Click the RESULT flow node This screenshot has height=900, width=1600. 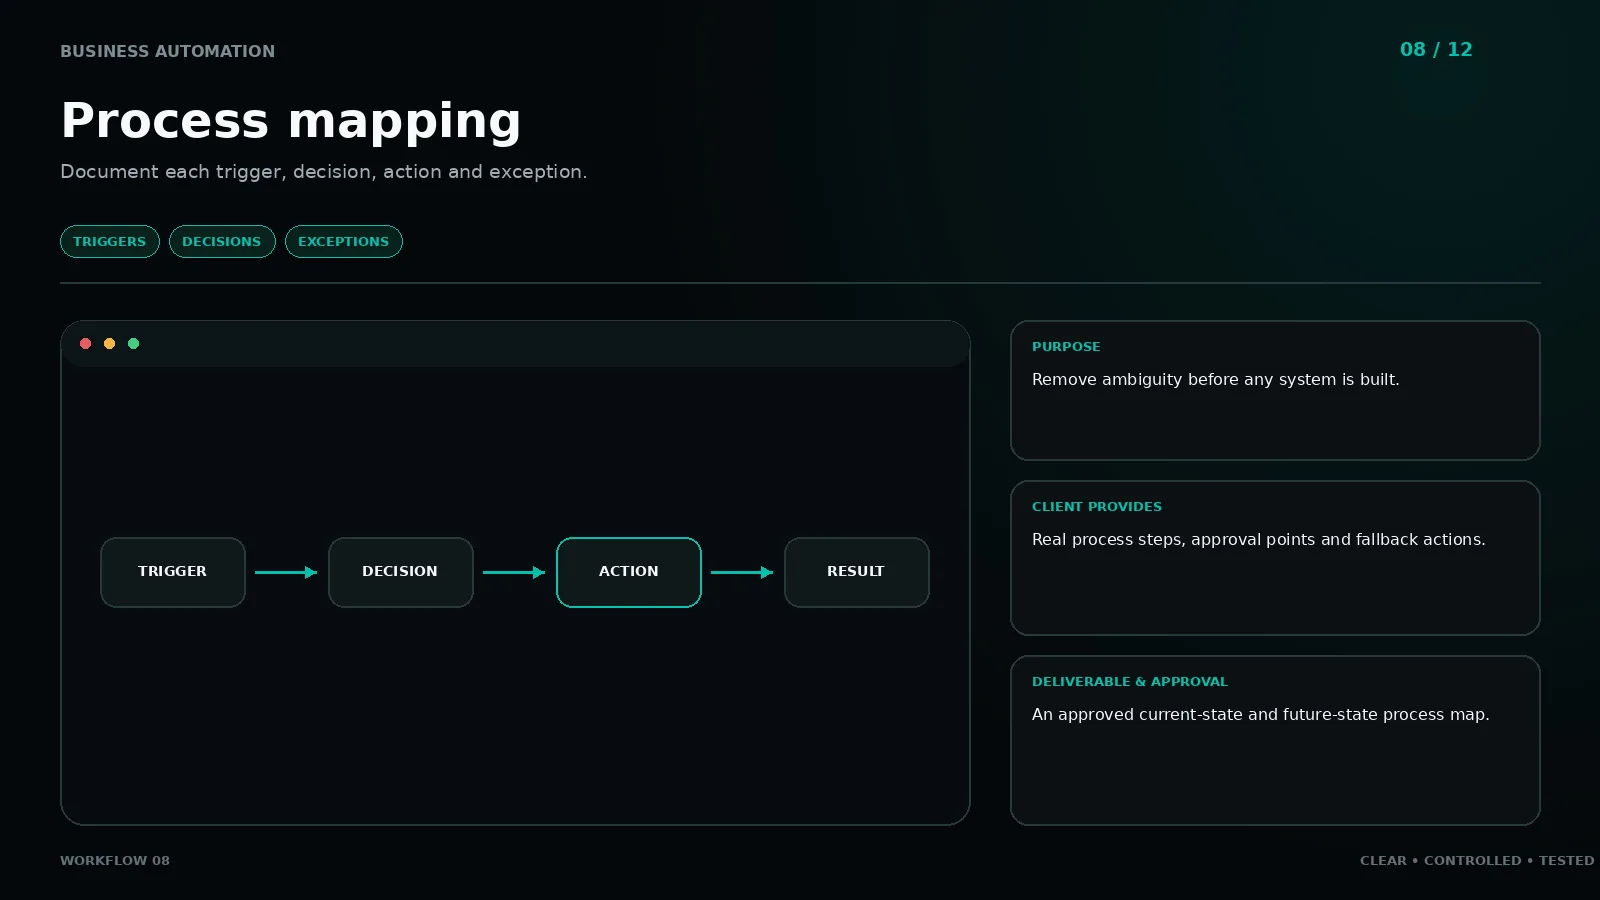click(x=857, y=572)
